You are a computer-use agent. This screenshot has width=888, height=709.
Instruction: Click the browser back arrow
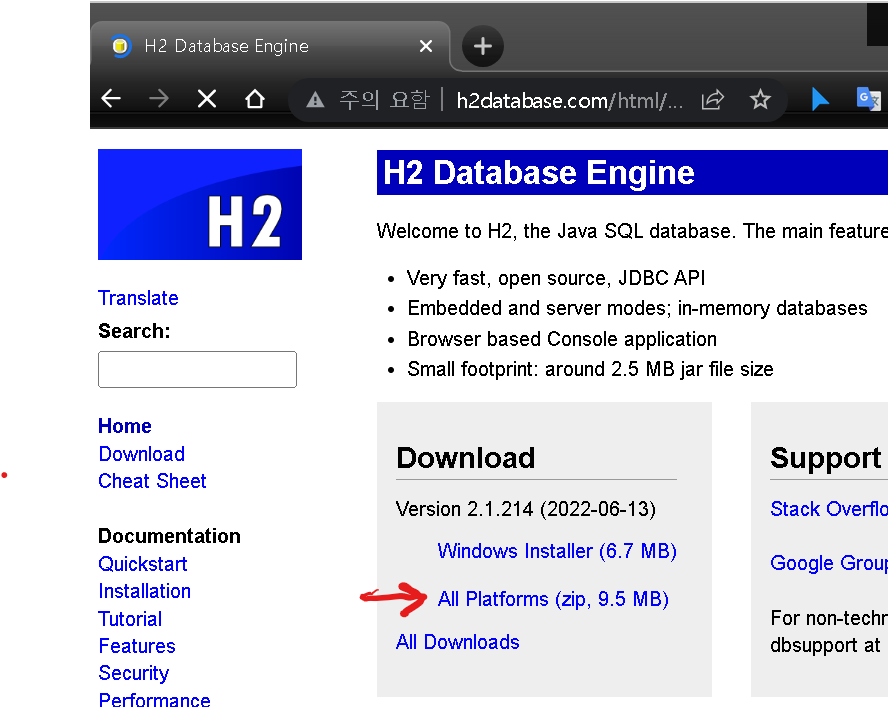(x=111, y=99)
